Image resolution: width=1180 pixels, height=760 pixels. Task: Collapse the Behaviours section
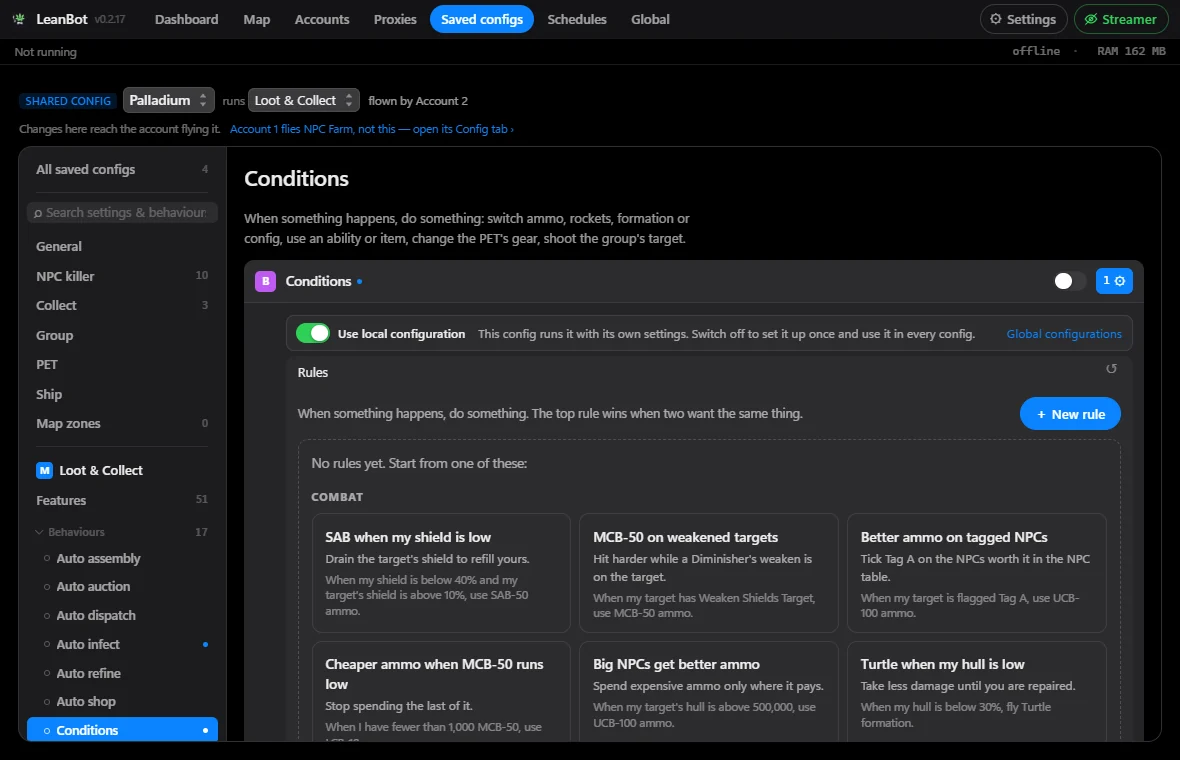click(x=122, y=532)
